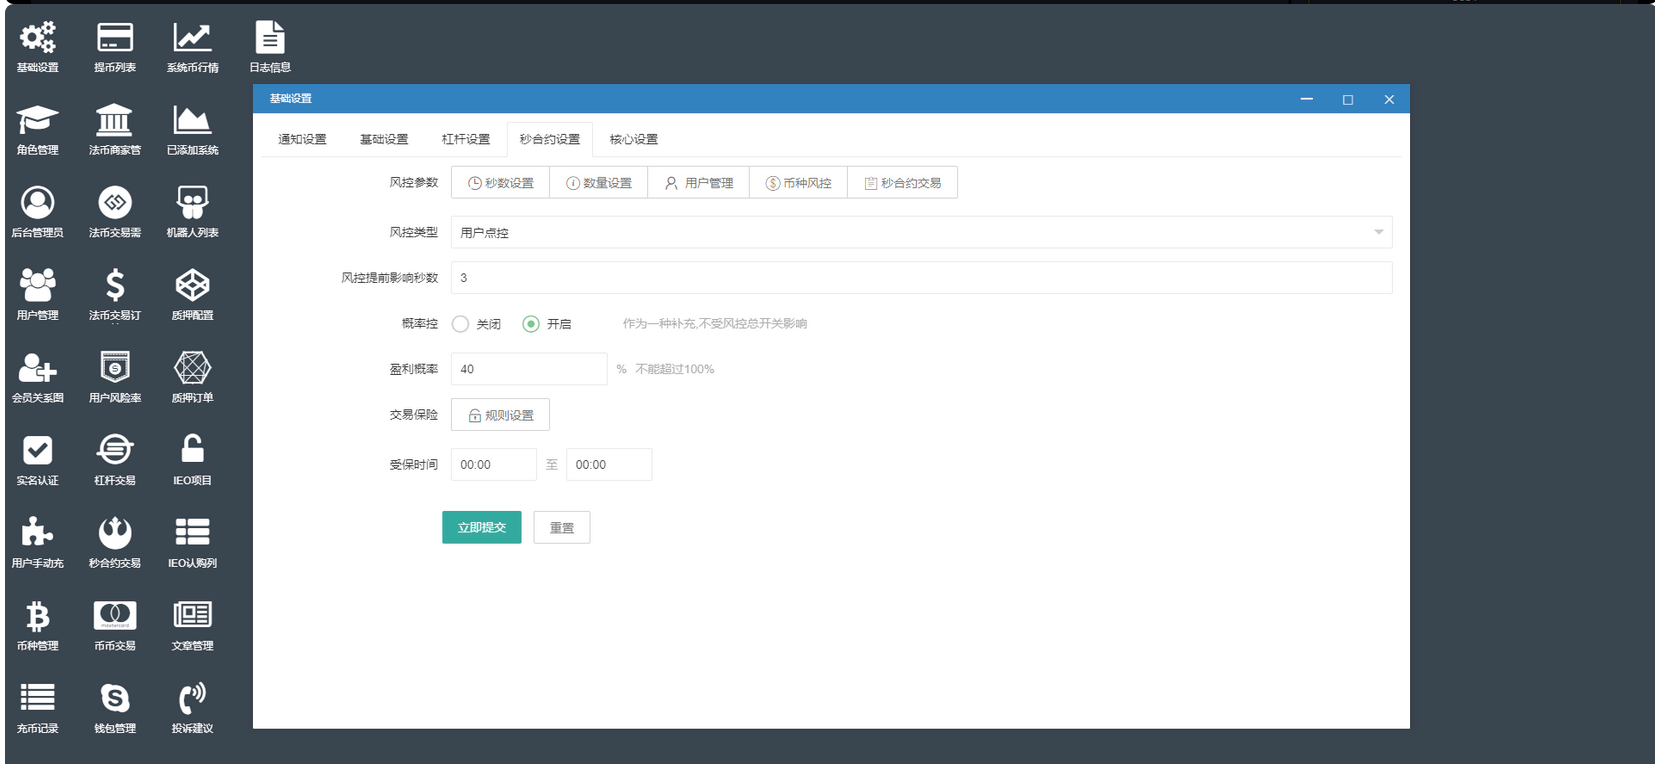Minimize the 基础设置 window
The image size is (1655, 764).
[x=1306, y=99]
